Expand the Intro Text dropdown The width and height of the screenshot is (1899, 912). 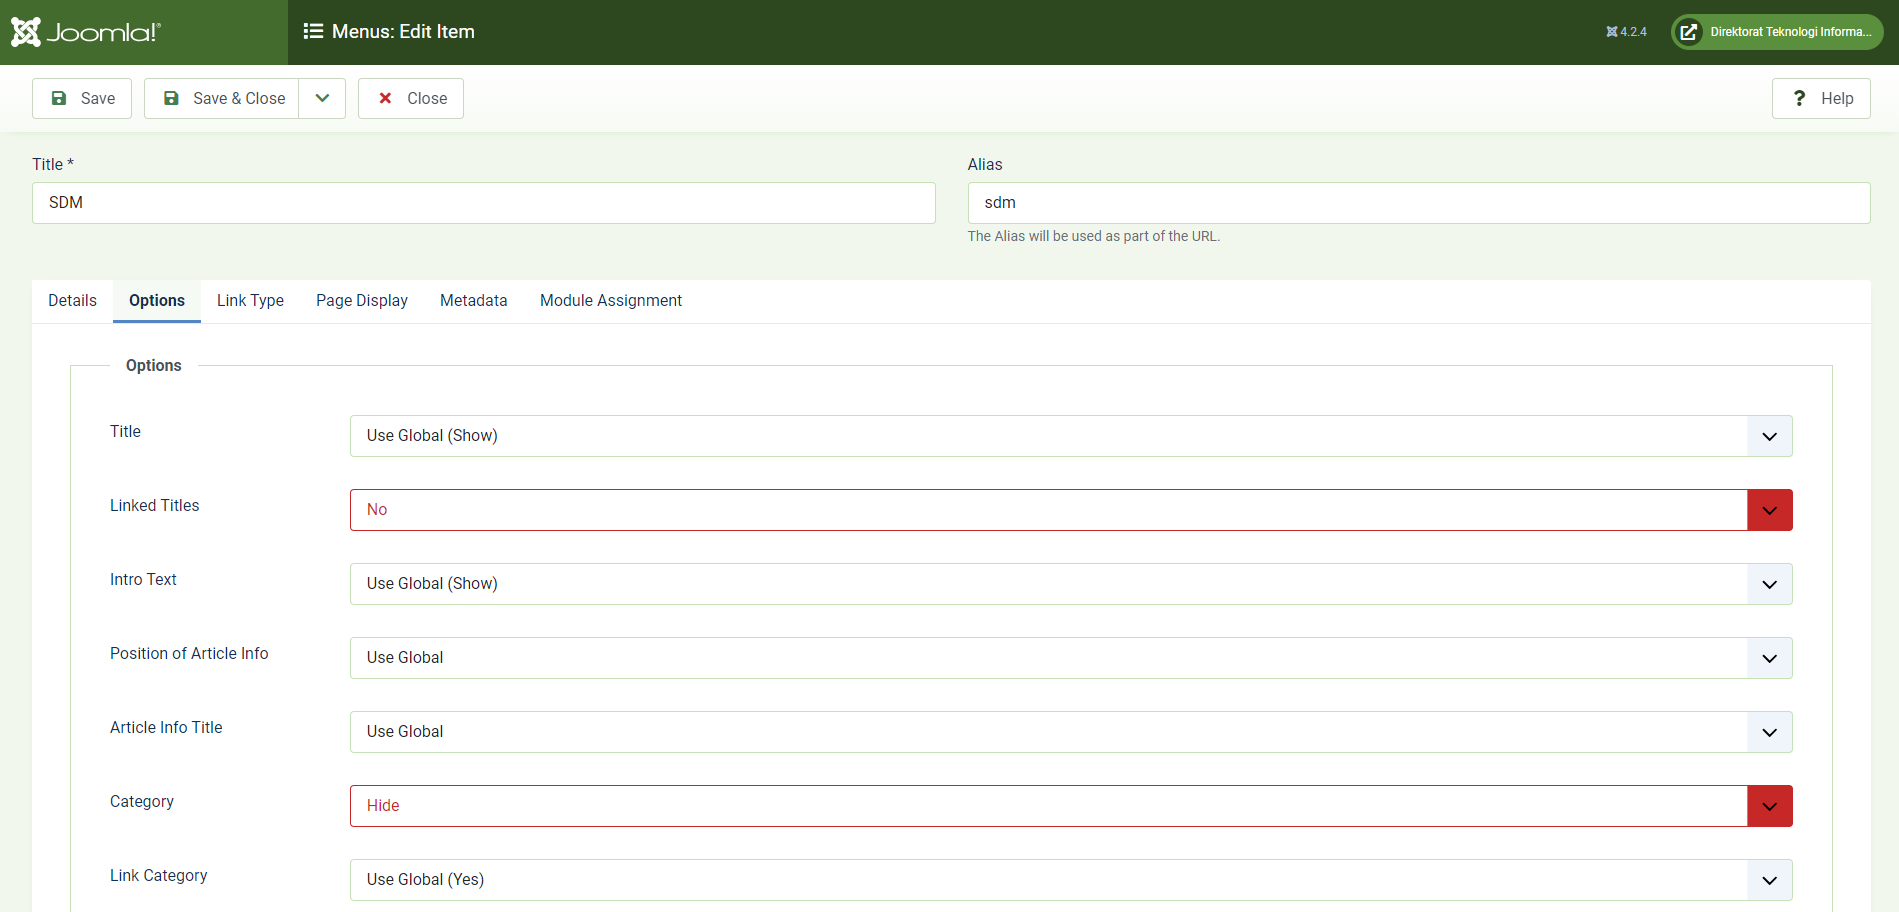[x=1071, y=584]
